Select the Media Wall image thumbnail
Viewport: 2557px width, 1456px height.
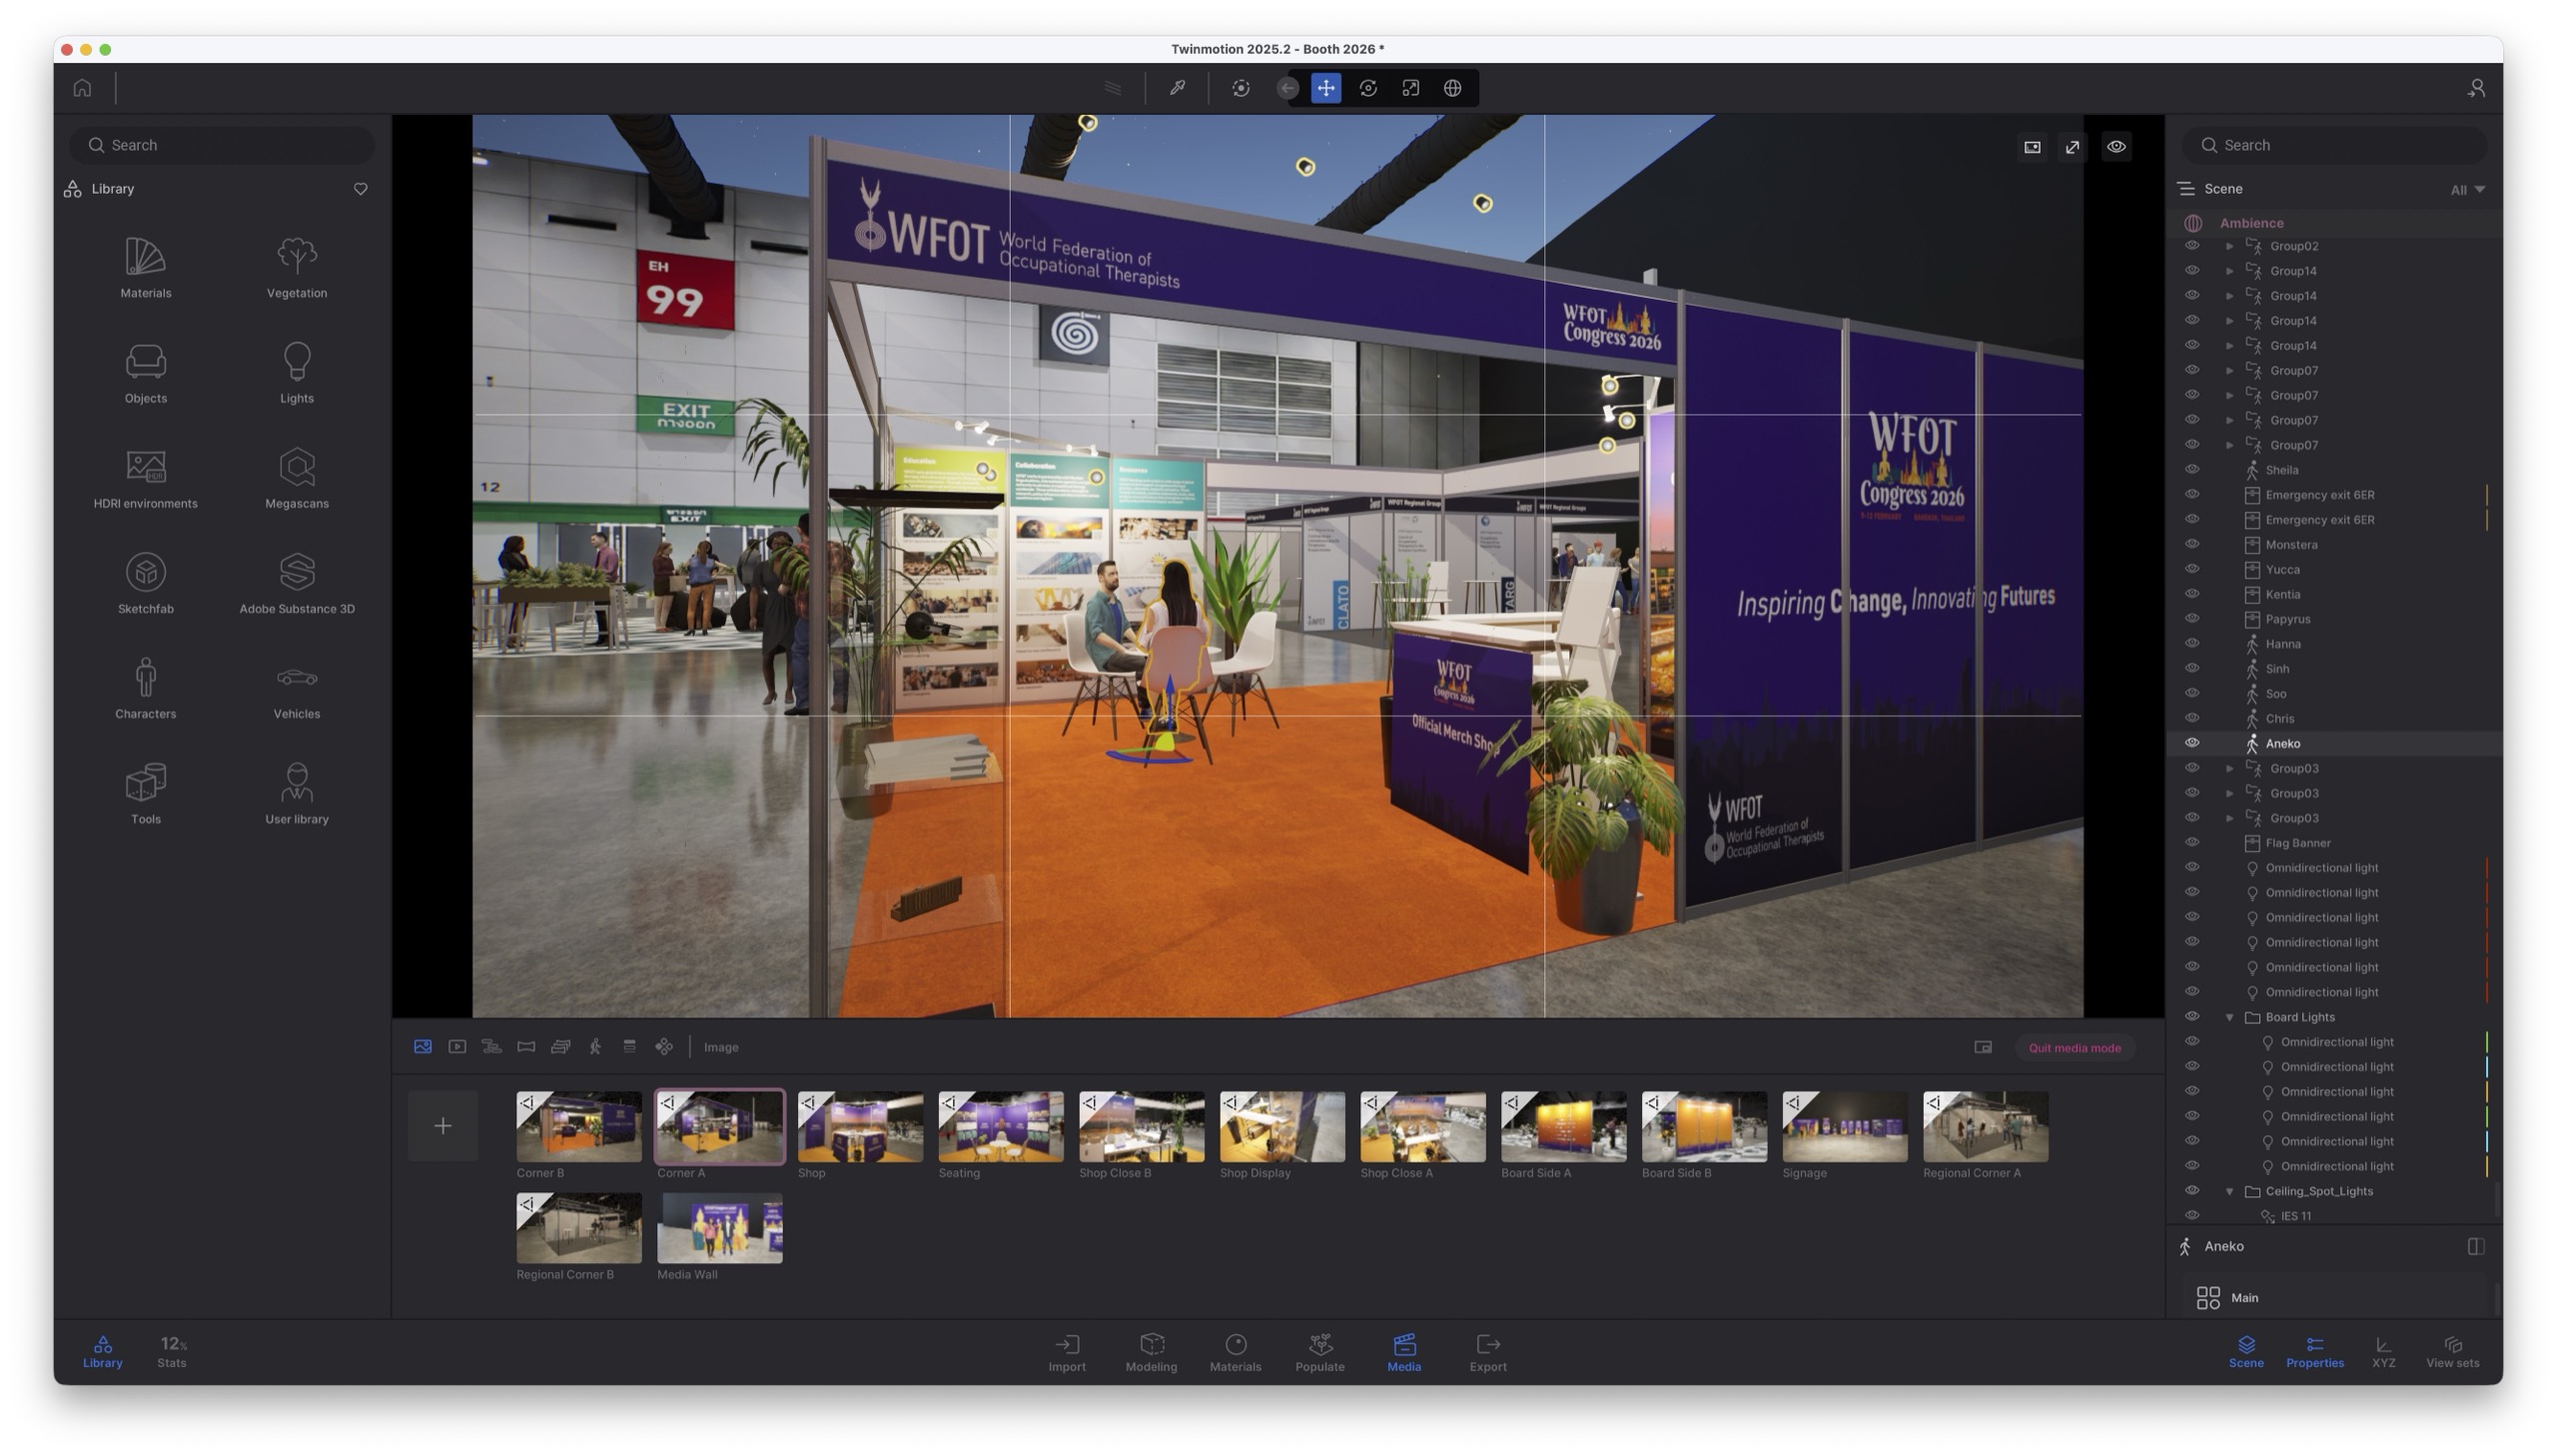pyautogui.click(x=719, y=1228)
